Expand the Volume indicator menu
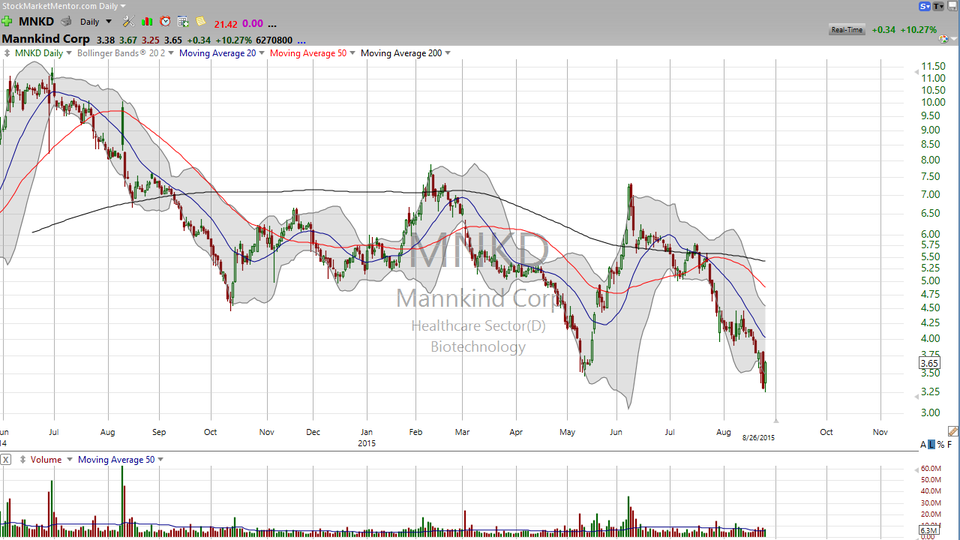960x540 pixels. [69, 460]
